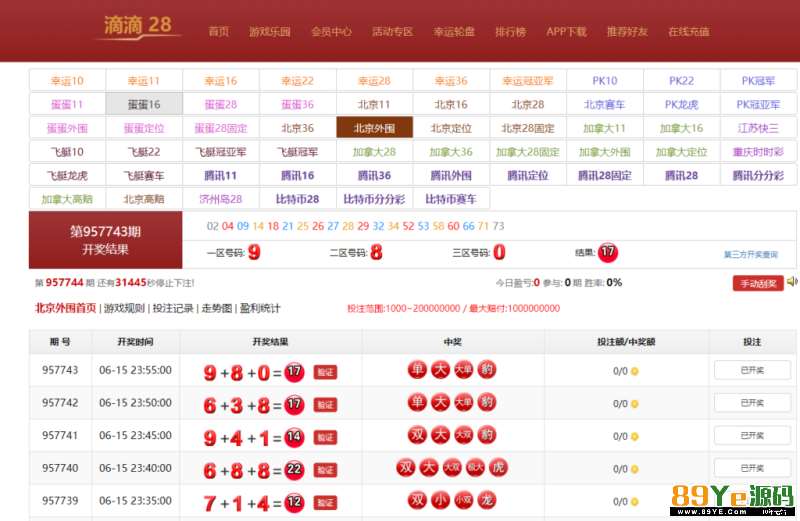Go to 会员中心
800x521 pixels.
tap(332, 32)
